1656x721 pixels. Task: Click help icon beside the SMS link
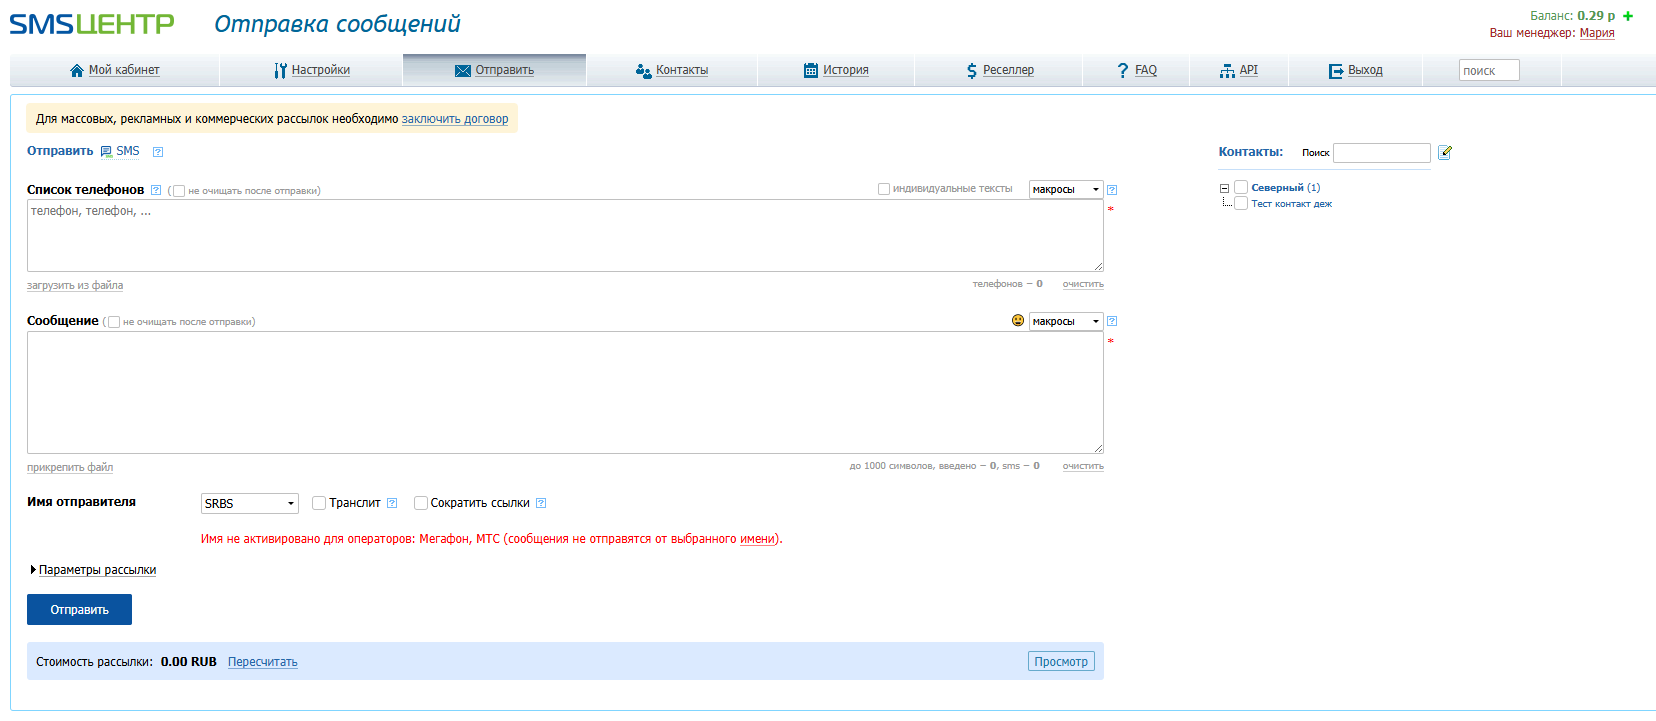pyautogui.click(x=158, y=152)
